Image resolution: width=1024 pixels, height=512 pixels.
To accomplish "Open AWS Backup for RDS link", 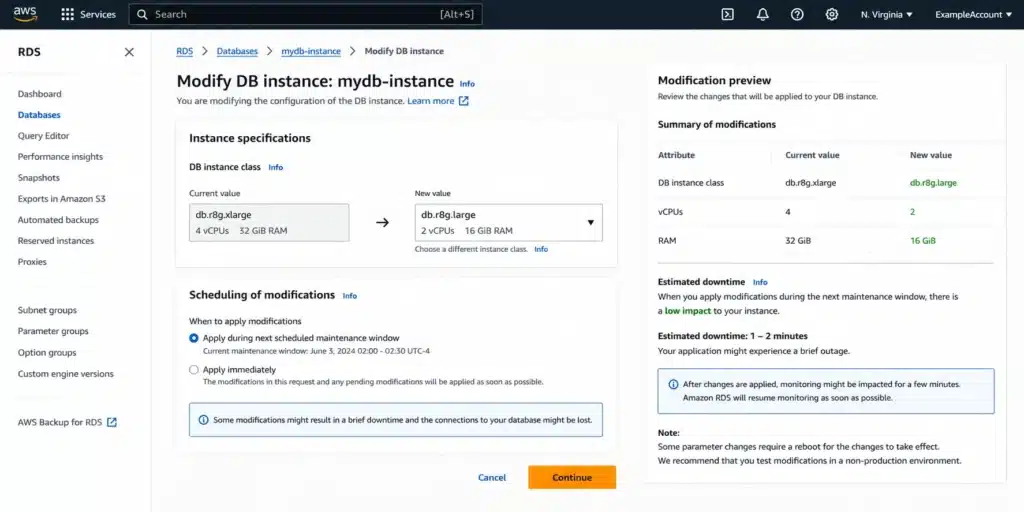I will (x=60, y=423).
